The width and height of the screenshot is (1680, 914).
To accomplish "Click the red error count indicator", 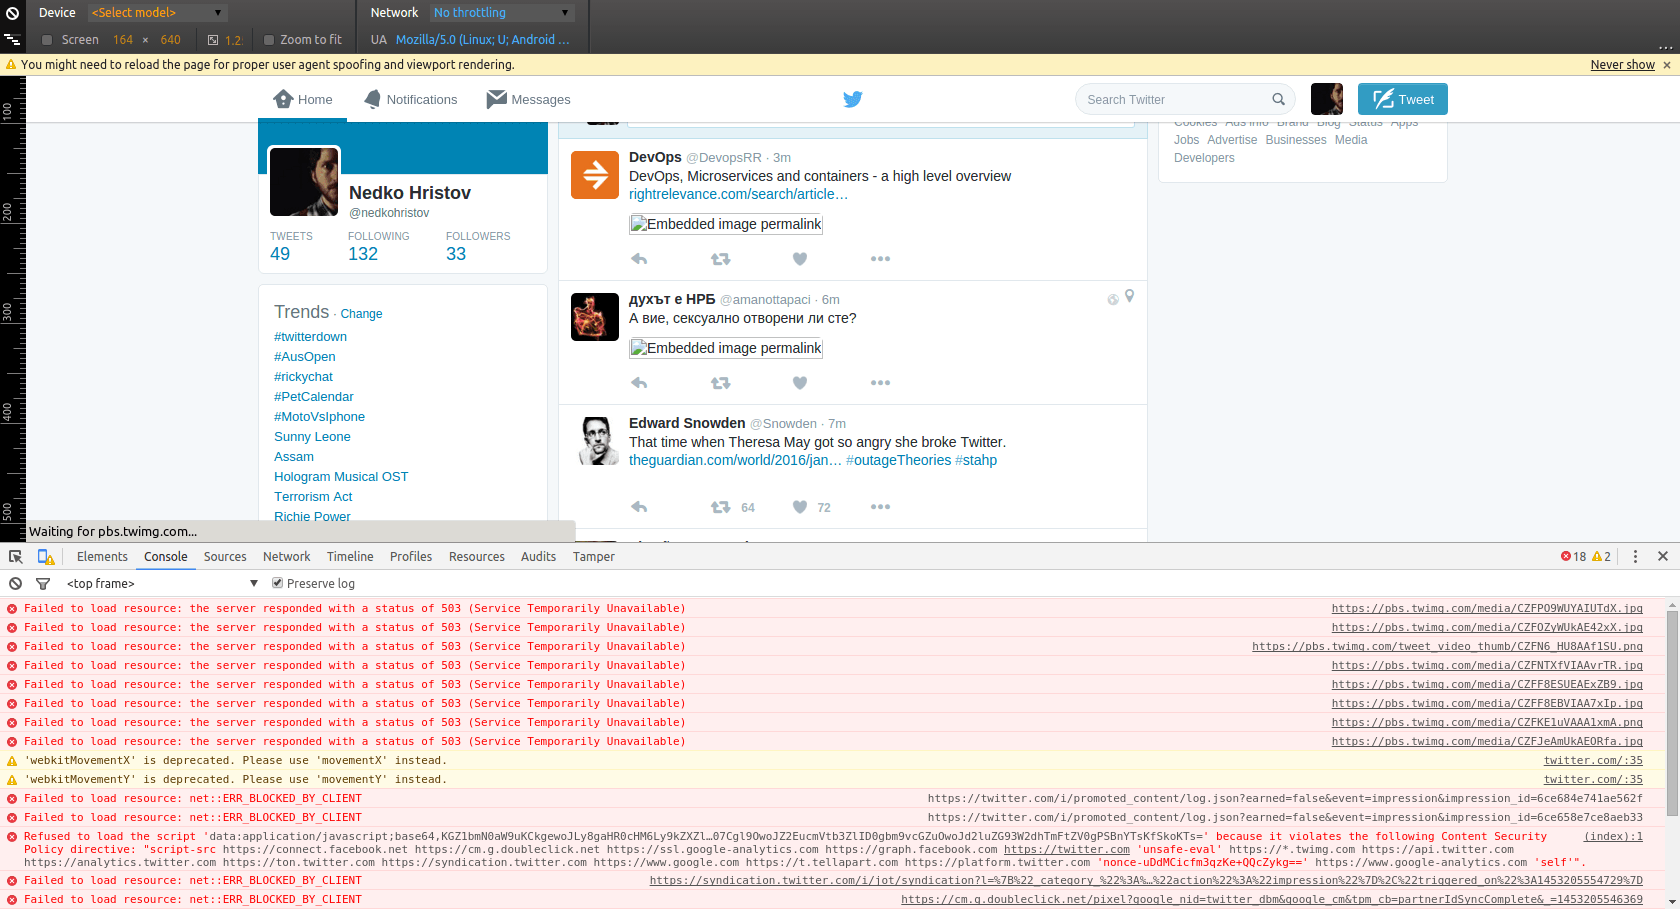I will click(1573, 557).
